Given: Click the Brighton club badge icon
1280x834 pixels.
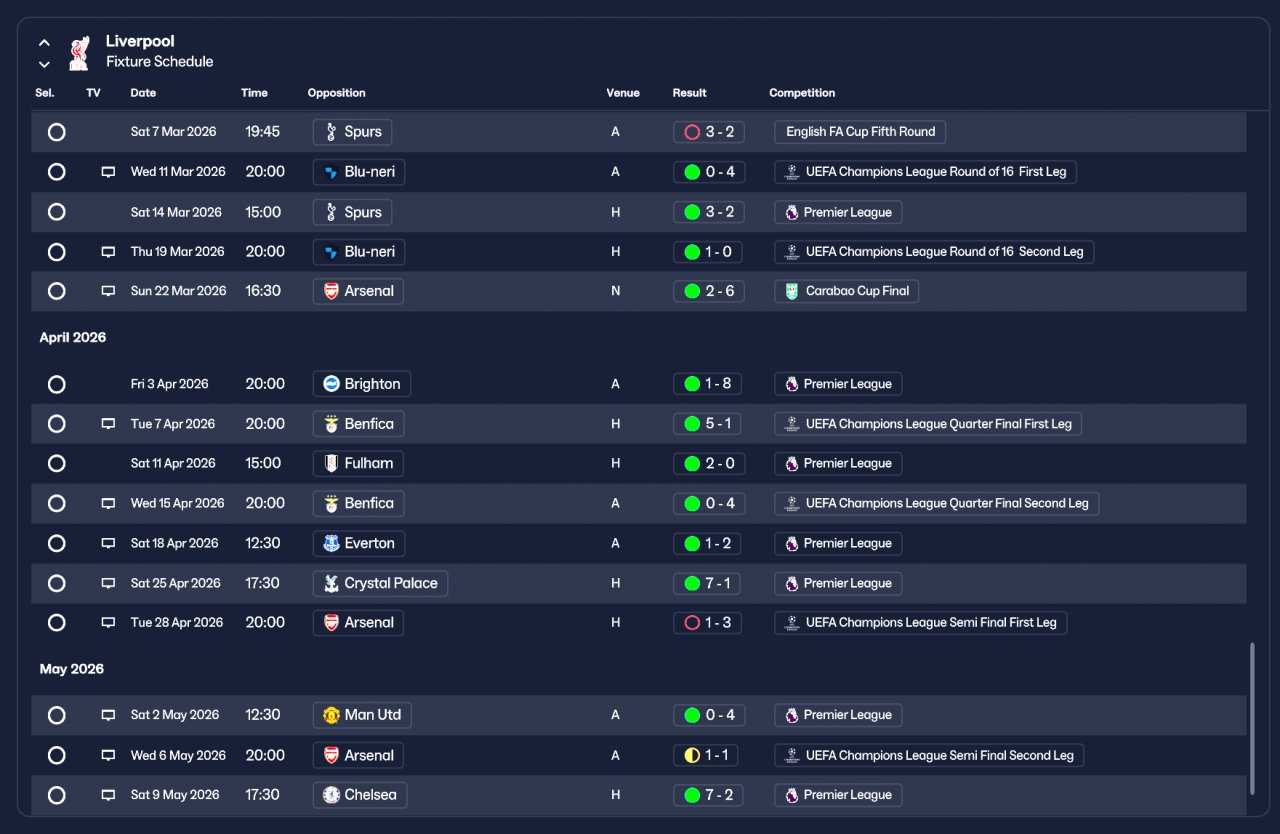Looking at the screenshot, I should [332, 384].
